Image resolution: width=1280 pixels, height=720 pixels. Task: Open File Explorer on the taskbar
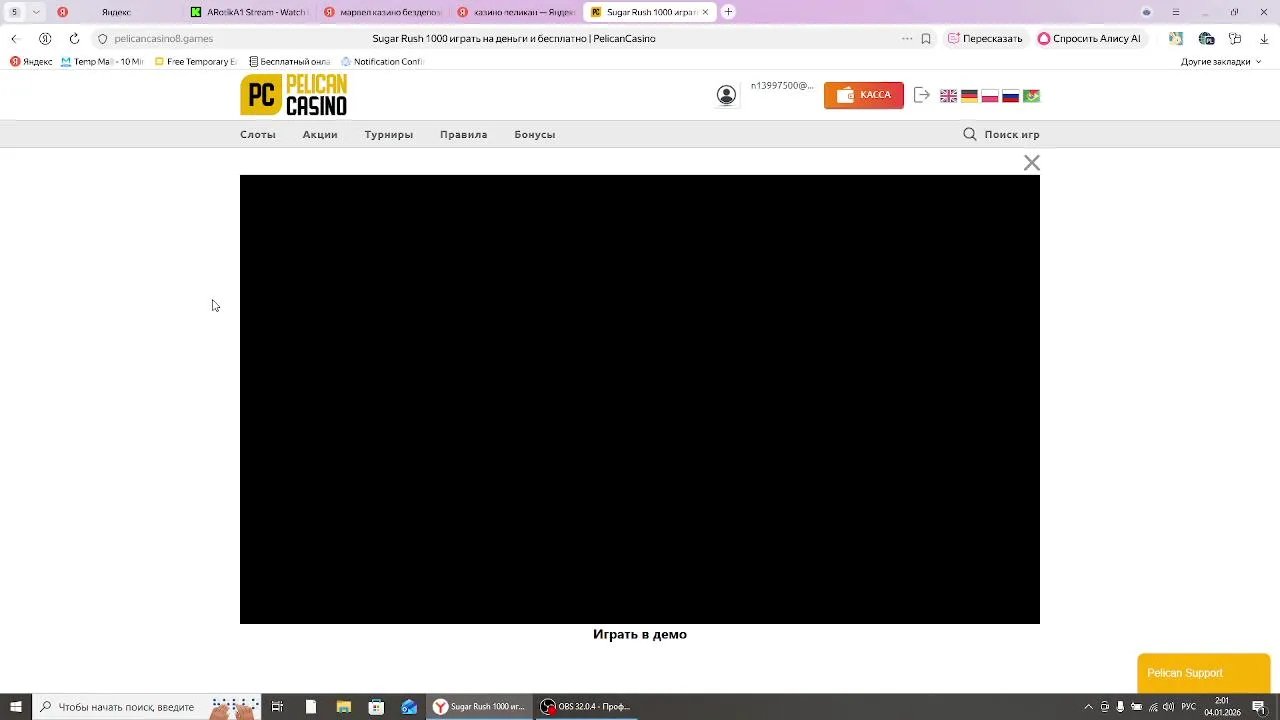(x=343, y=707)
